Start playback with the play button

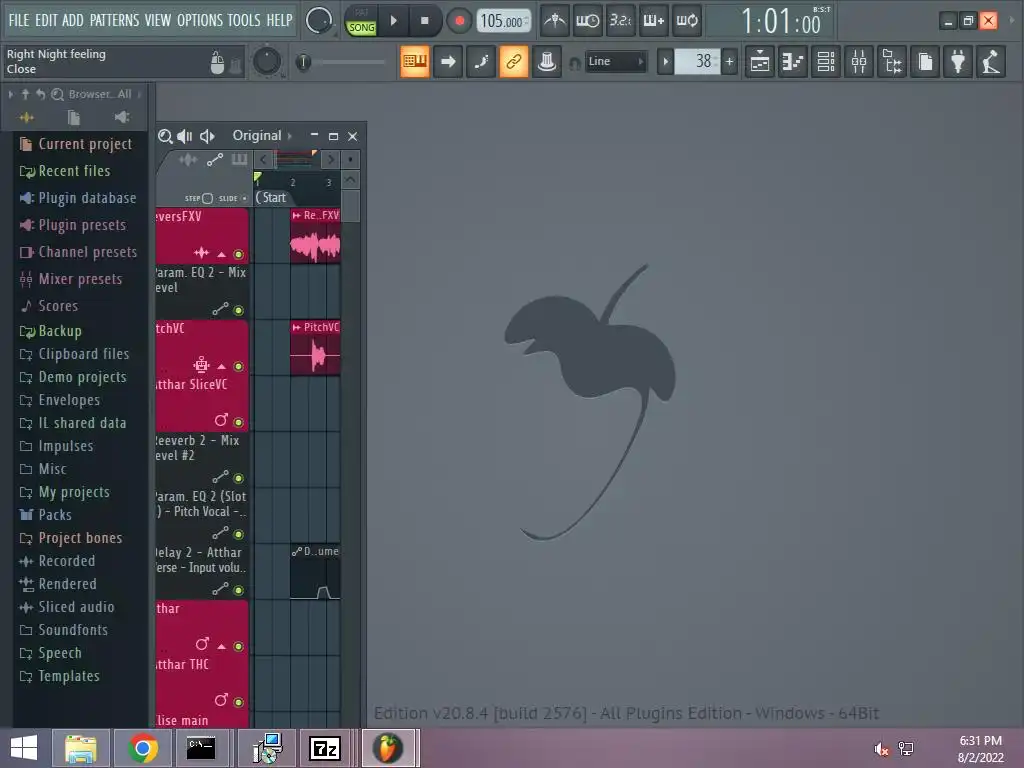pyautogui.click(x=393, y=21)
